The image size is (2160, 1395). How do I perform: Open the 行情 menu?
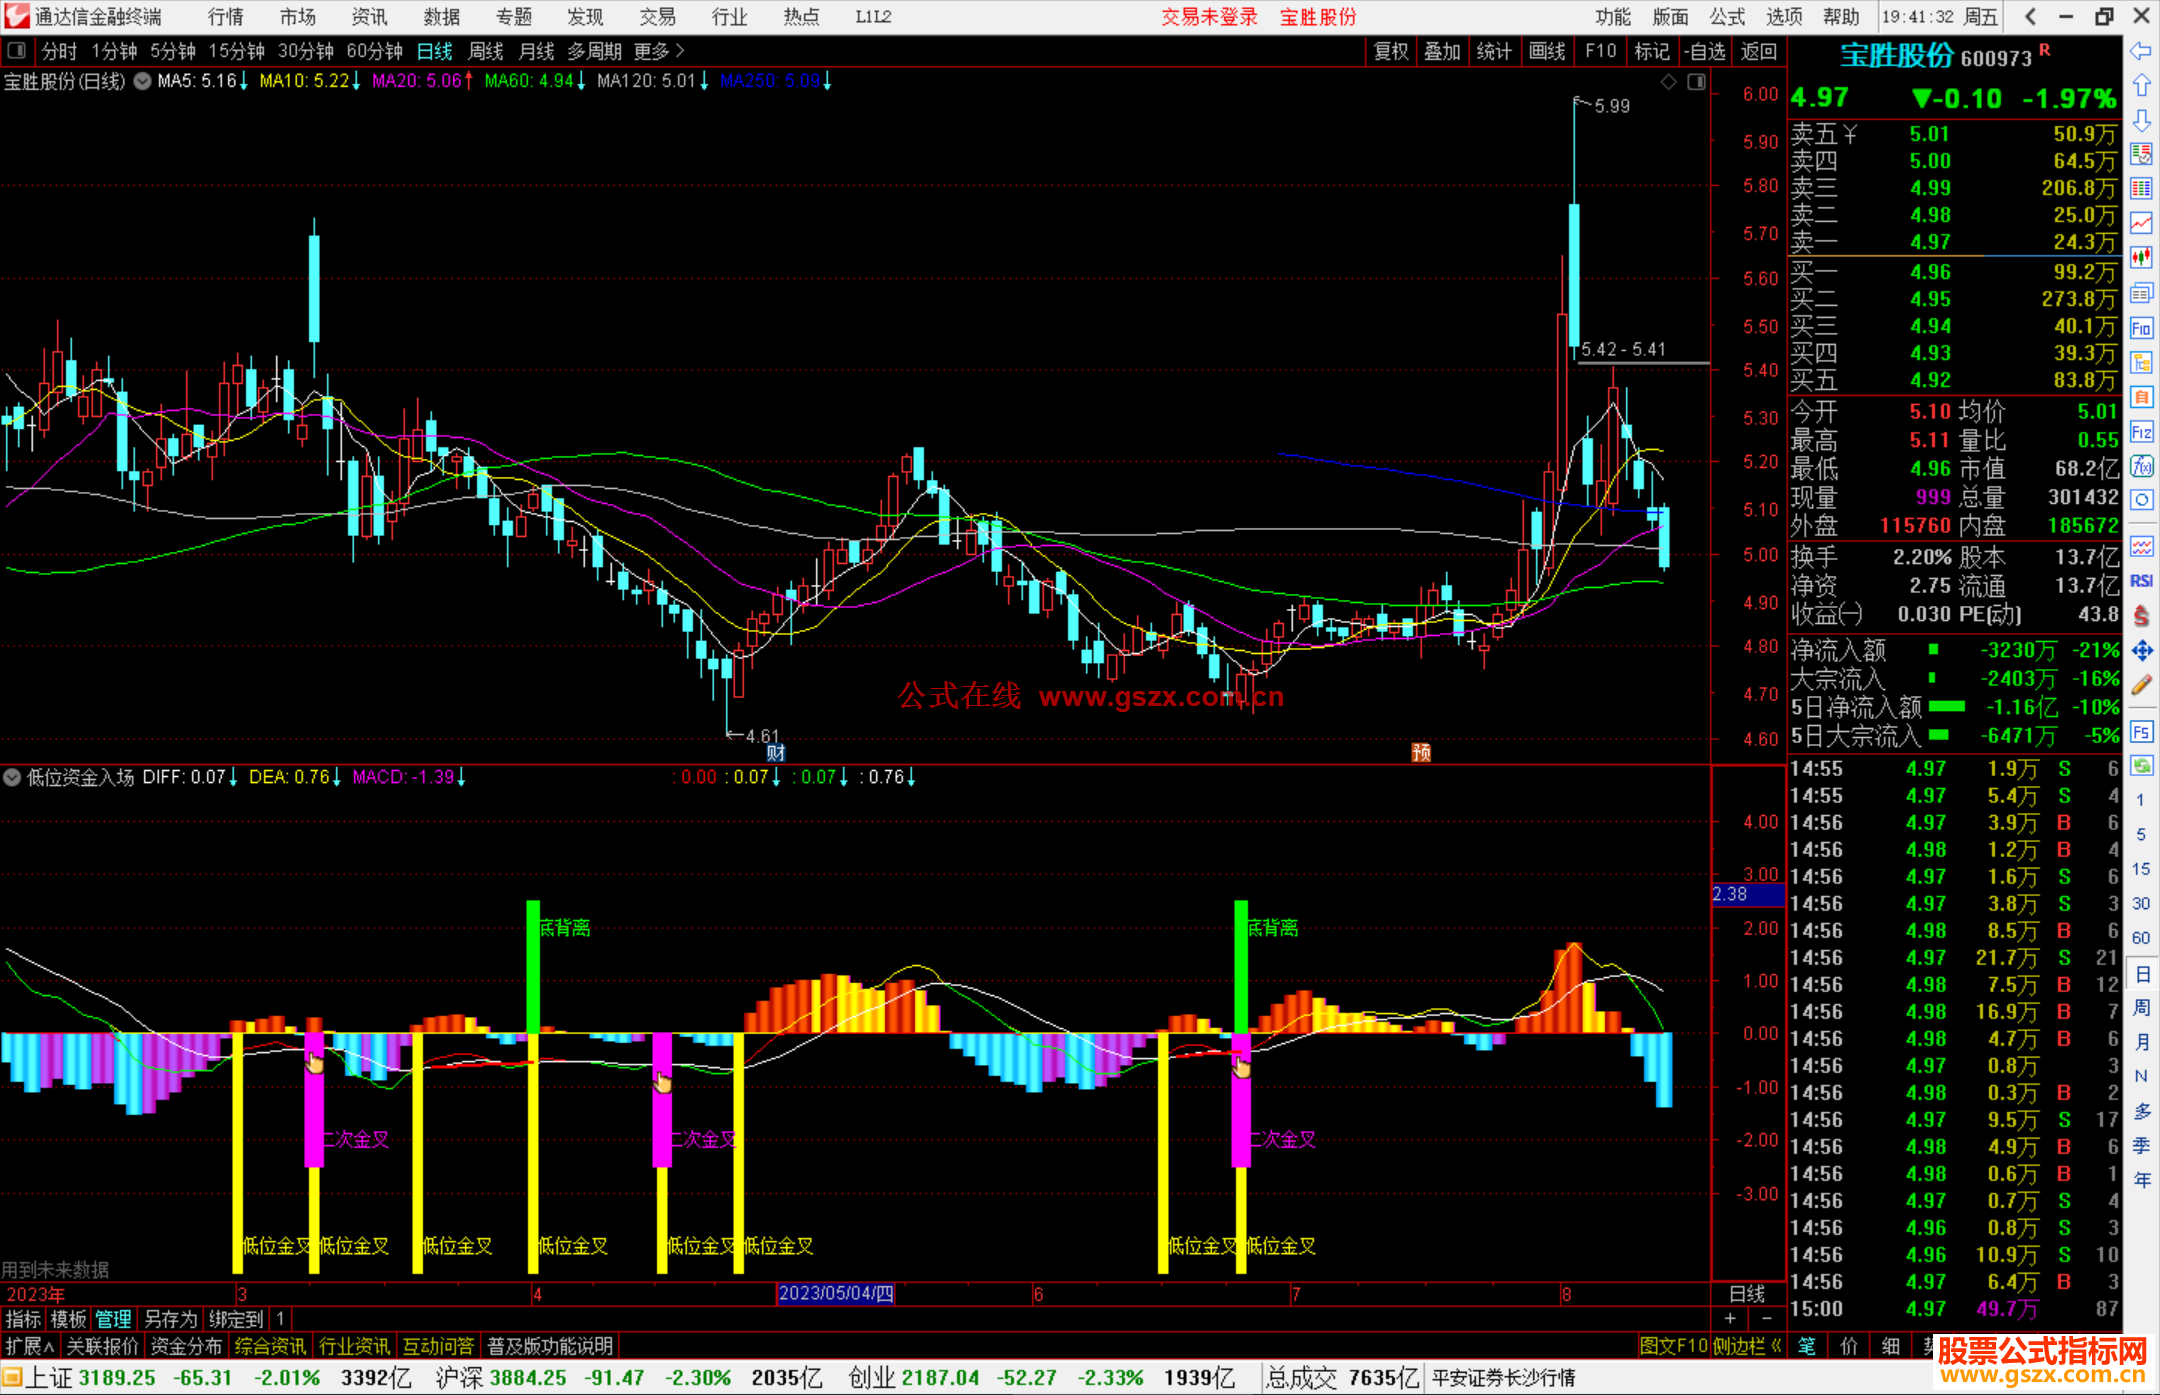click(x=225, y=17)
